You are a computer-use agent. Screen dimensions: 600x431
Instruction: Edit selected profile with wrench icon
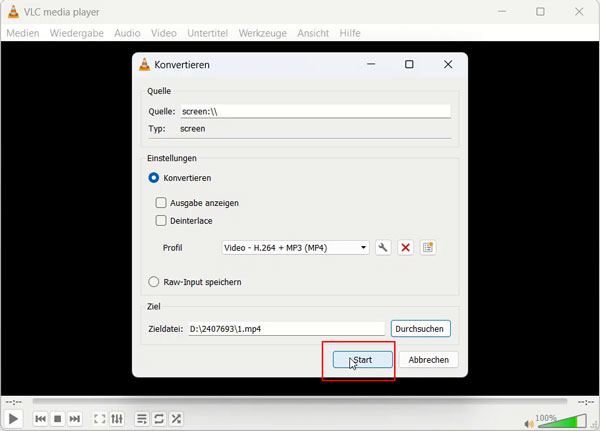pyautogui.click(x=383, y=248)
